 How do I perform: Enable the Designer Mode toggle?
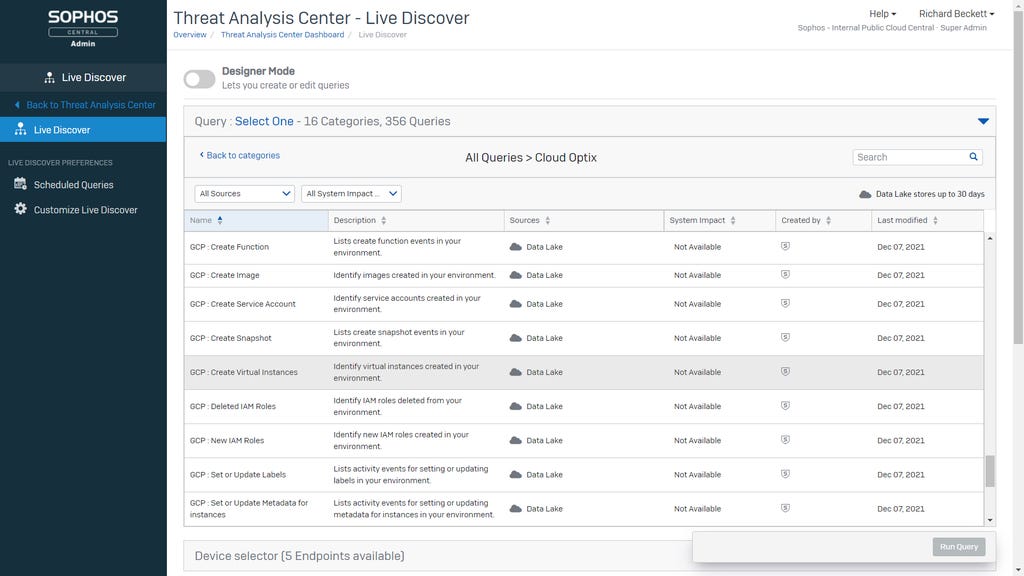coord(199,79)
